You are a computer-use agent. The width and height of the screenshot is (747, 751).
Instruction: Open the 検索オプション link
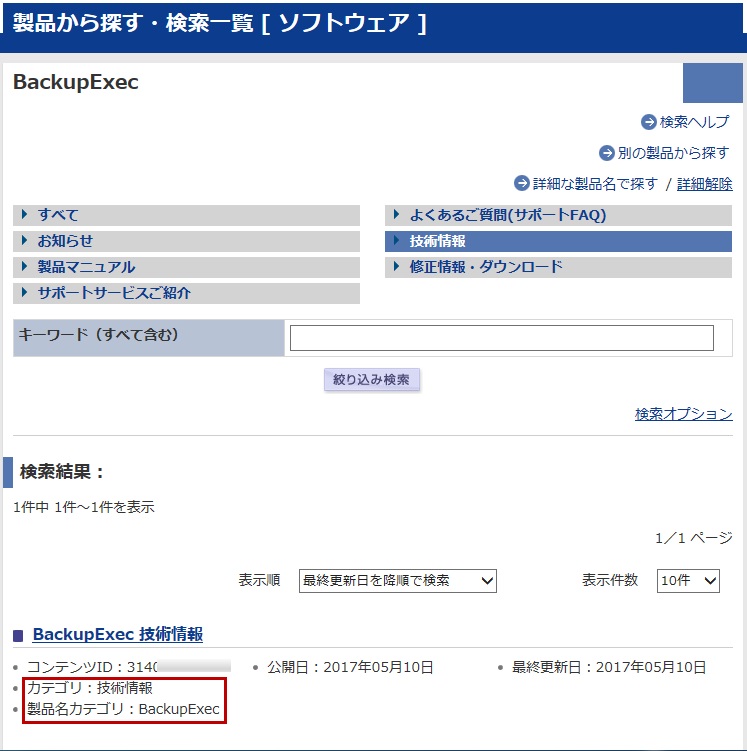click(x=684, y=414)
